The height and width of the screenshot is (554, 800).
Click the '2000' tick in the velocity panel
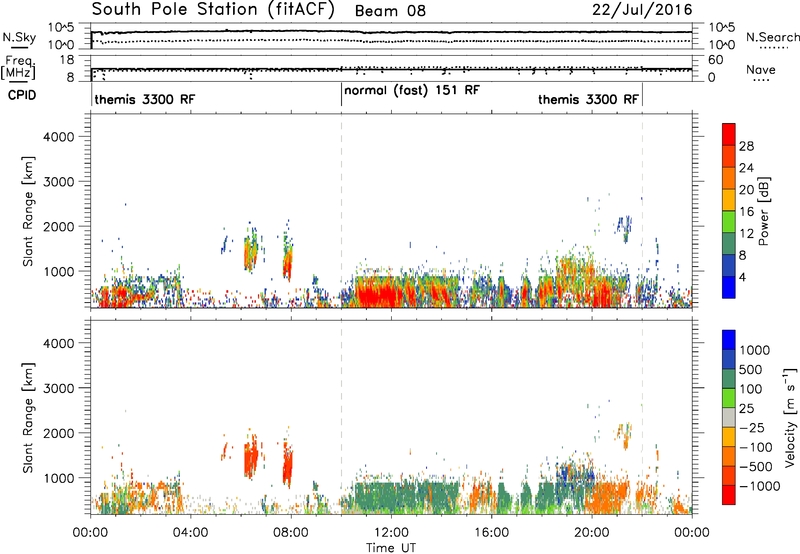click(x=59, y=433)
